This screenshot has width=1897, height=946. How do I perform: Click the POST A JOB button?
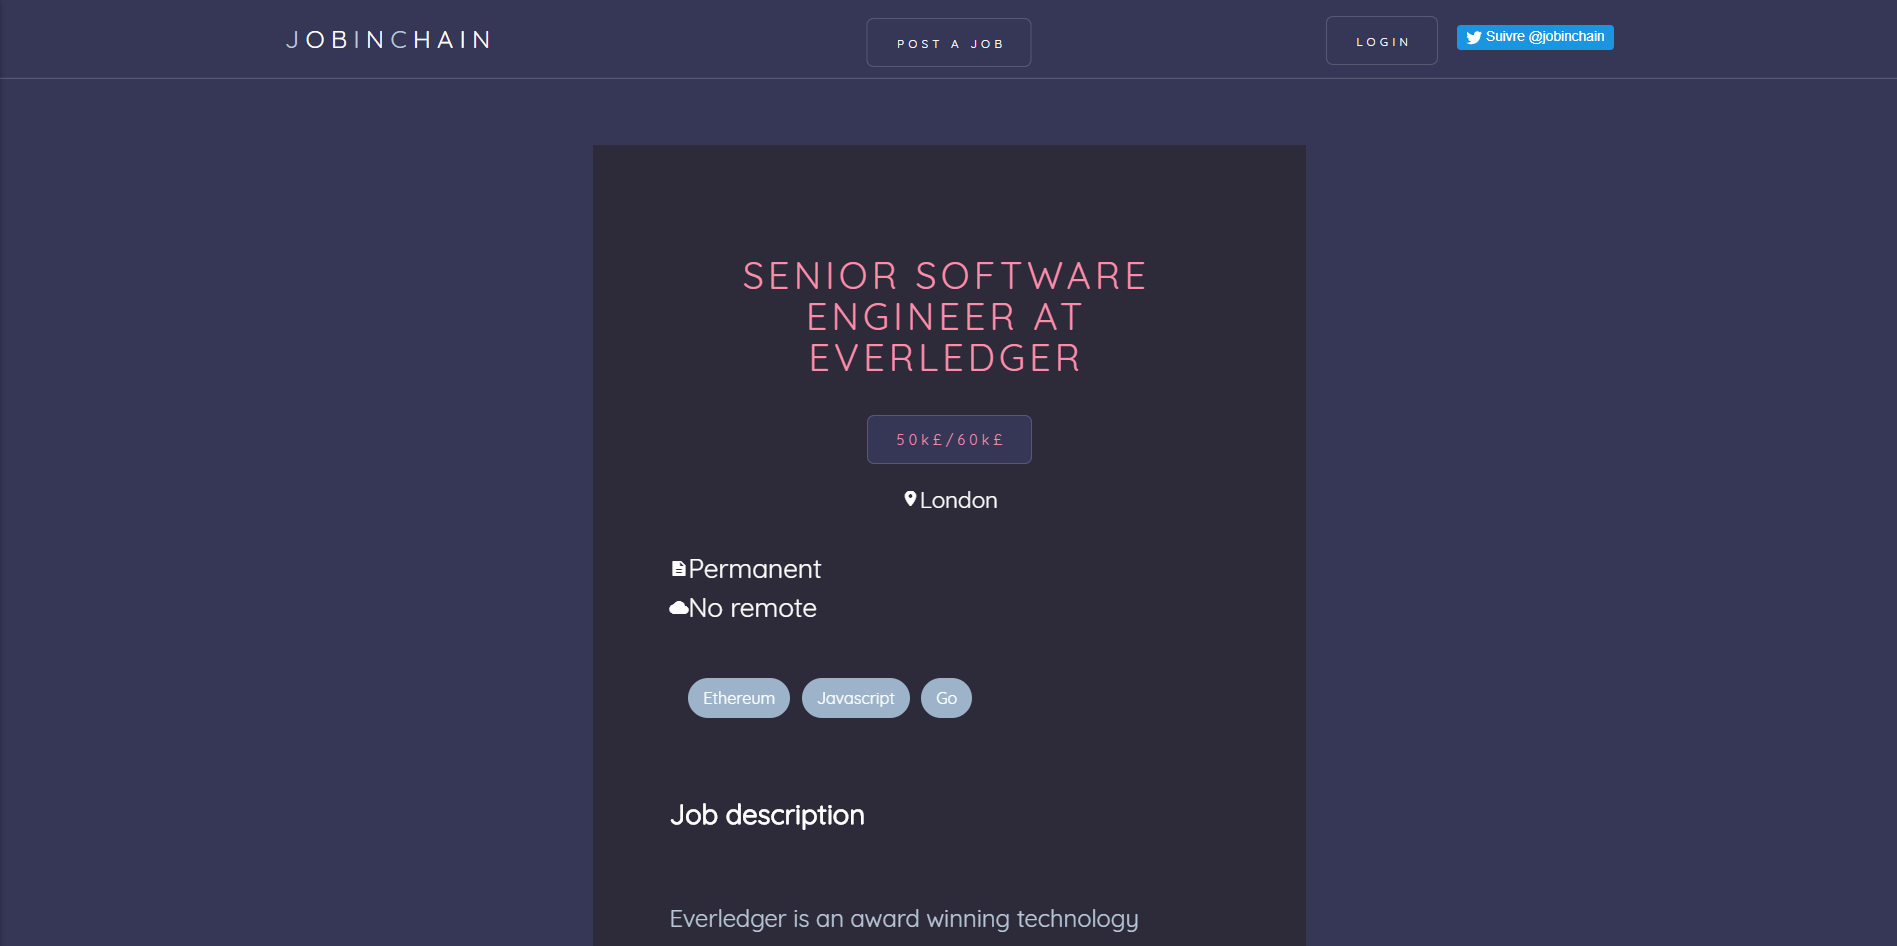coord(948,42)
